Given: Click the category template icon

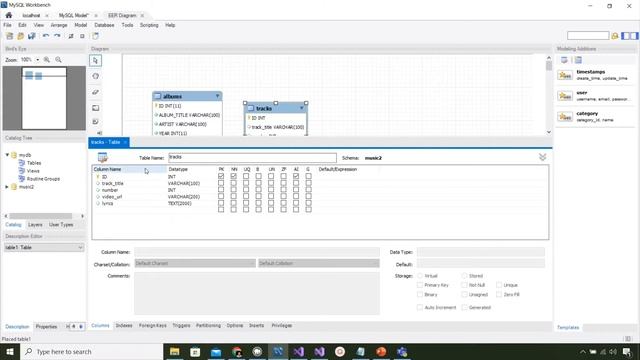Looking at the screenshot, I should pos(565,117).
